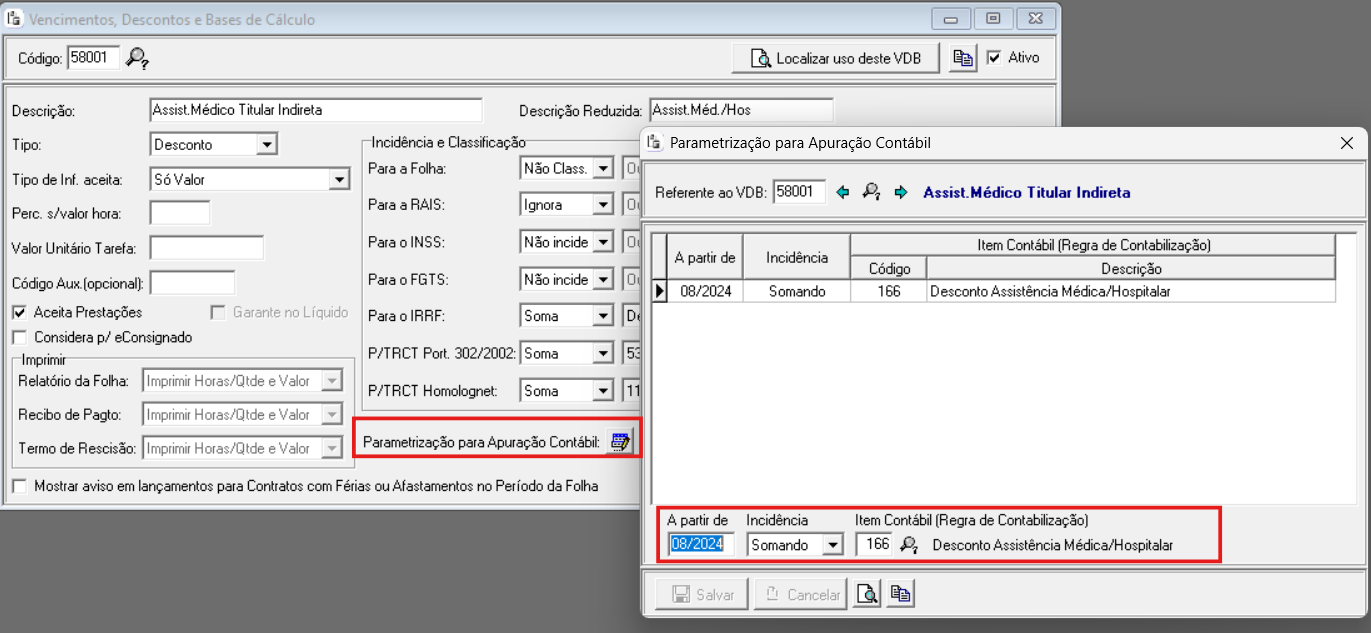
Task: Click the copy icon beside Localizar uso deste VDB
Action: 963,58
